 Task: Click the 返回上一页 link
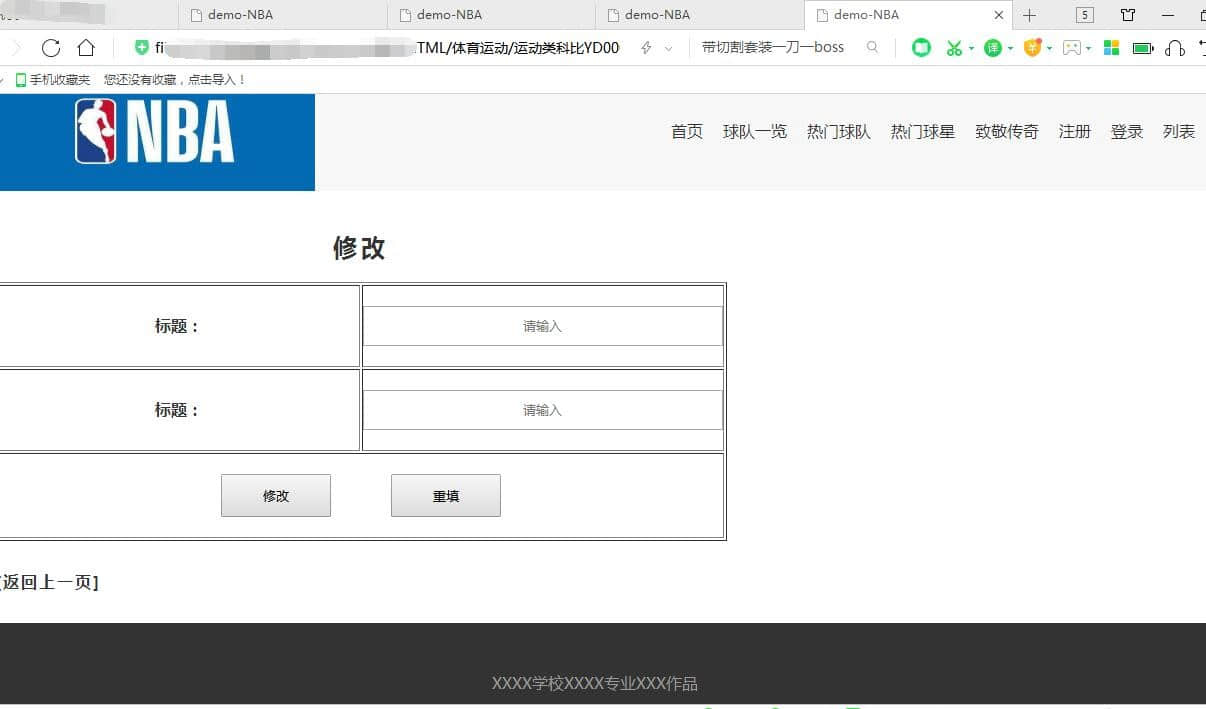pos(49,583)
